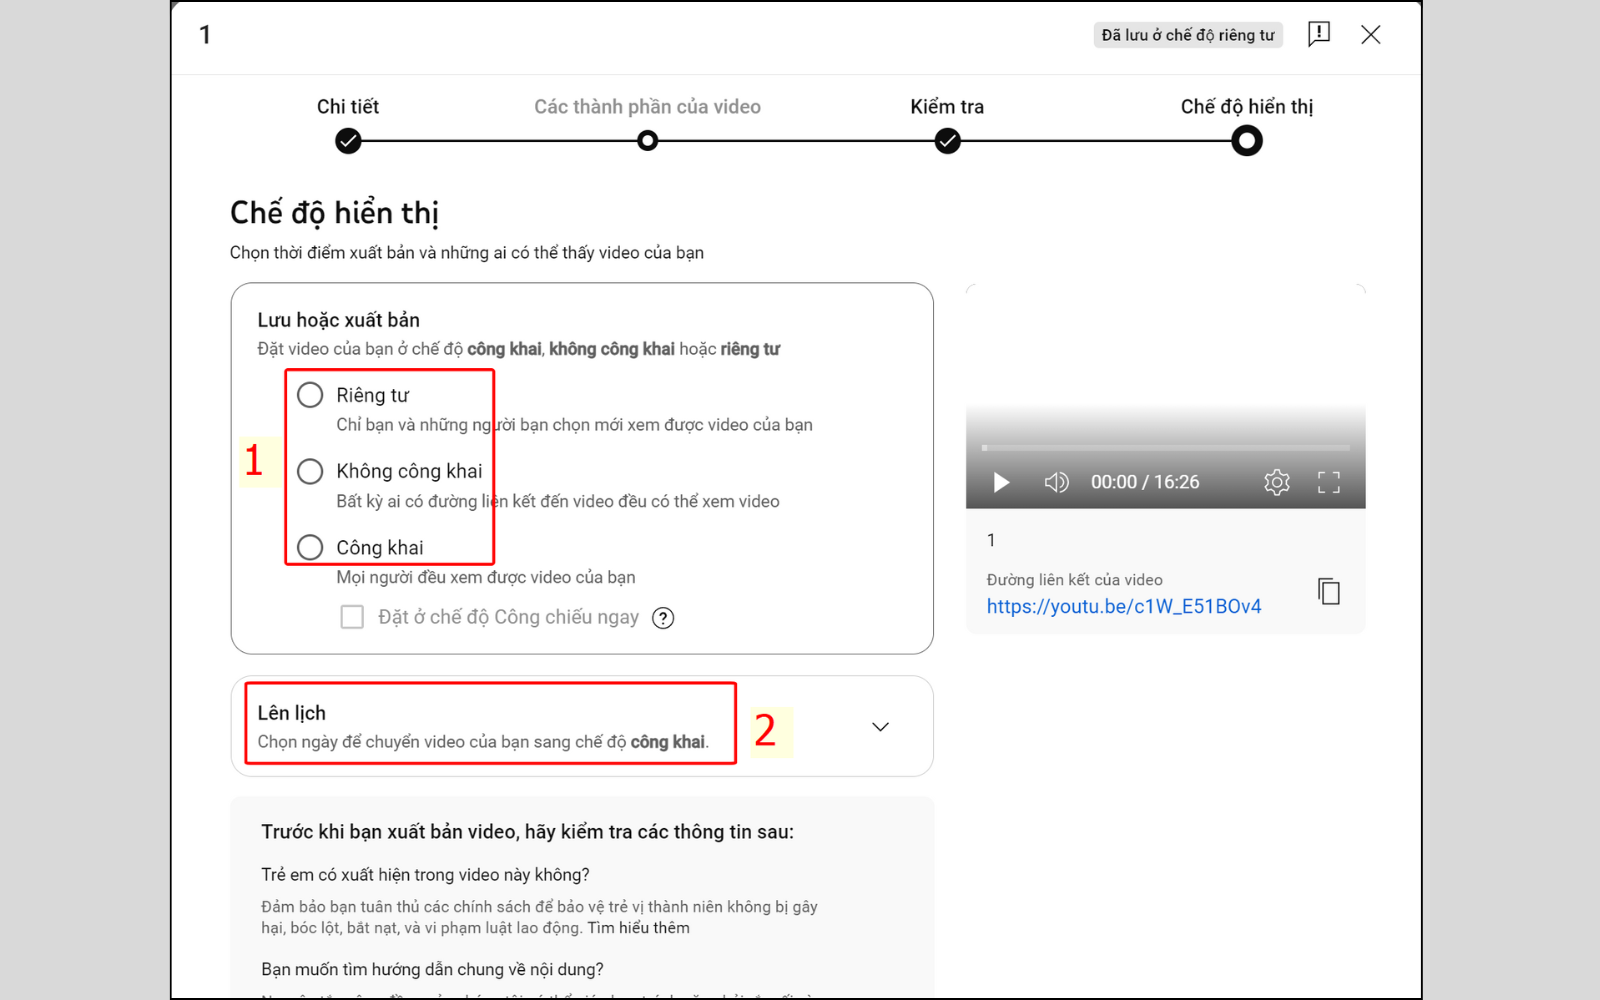The image size is (1600, 1000).
Task: Mute the video preview volume
Action: (x=1057, y=483)
